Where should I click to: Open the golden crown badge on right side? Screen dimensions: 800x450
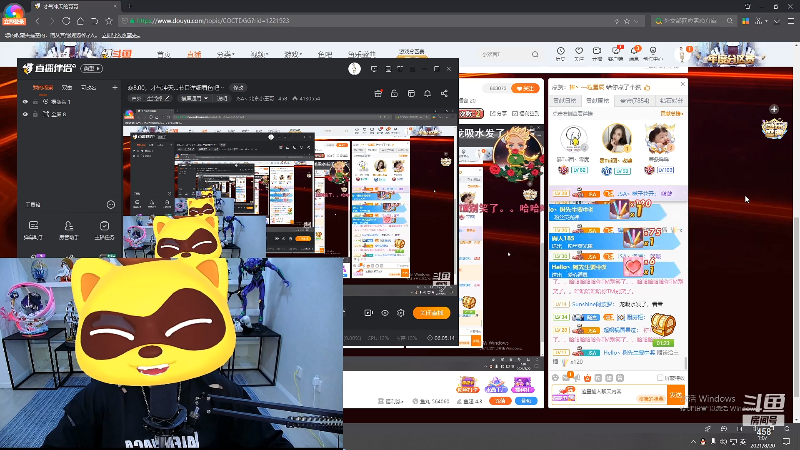pyautogui.click(x=774, y=128)
